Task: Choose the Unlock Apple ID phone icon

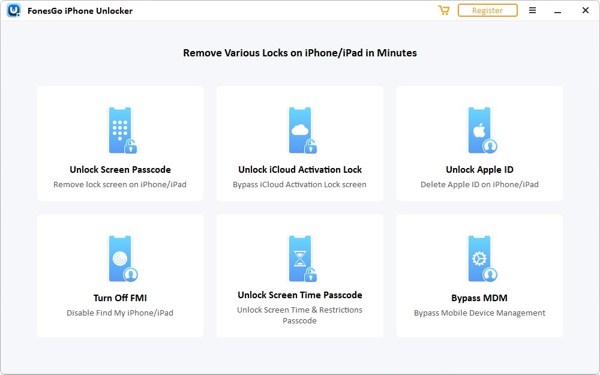Action: click(x=482, y=130)
